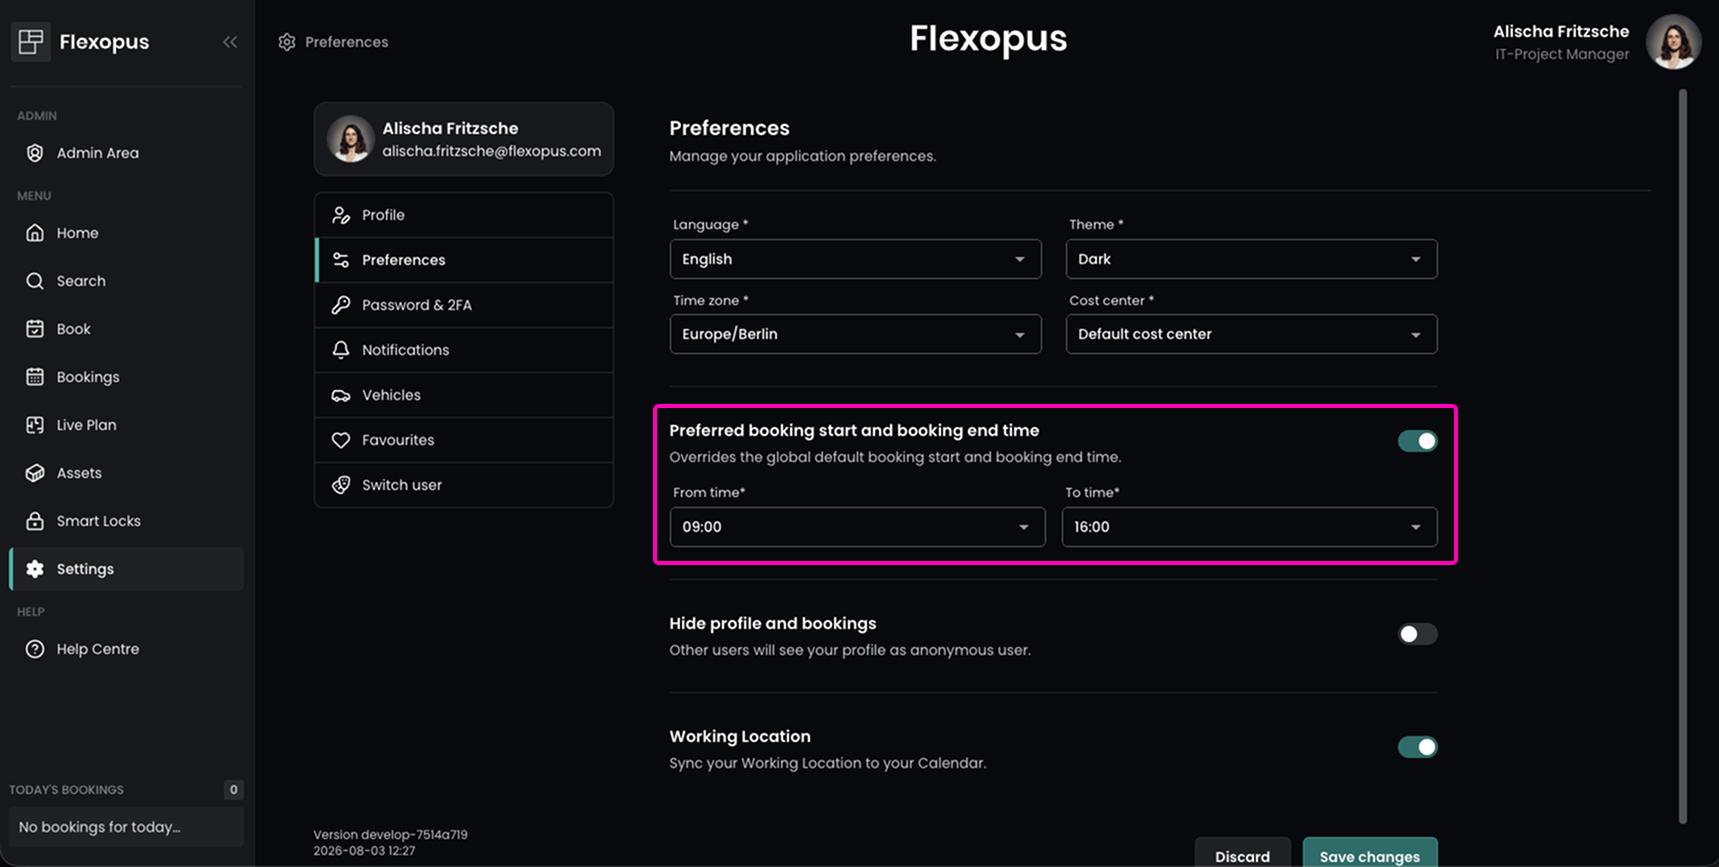Open the From time dropdown
This screenshot has height=867, width=1719.
(857, 527)
